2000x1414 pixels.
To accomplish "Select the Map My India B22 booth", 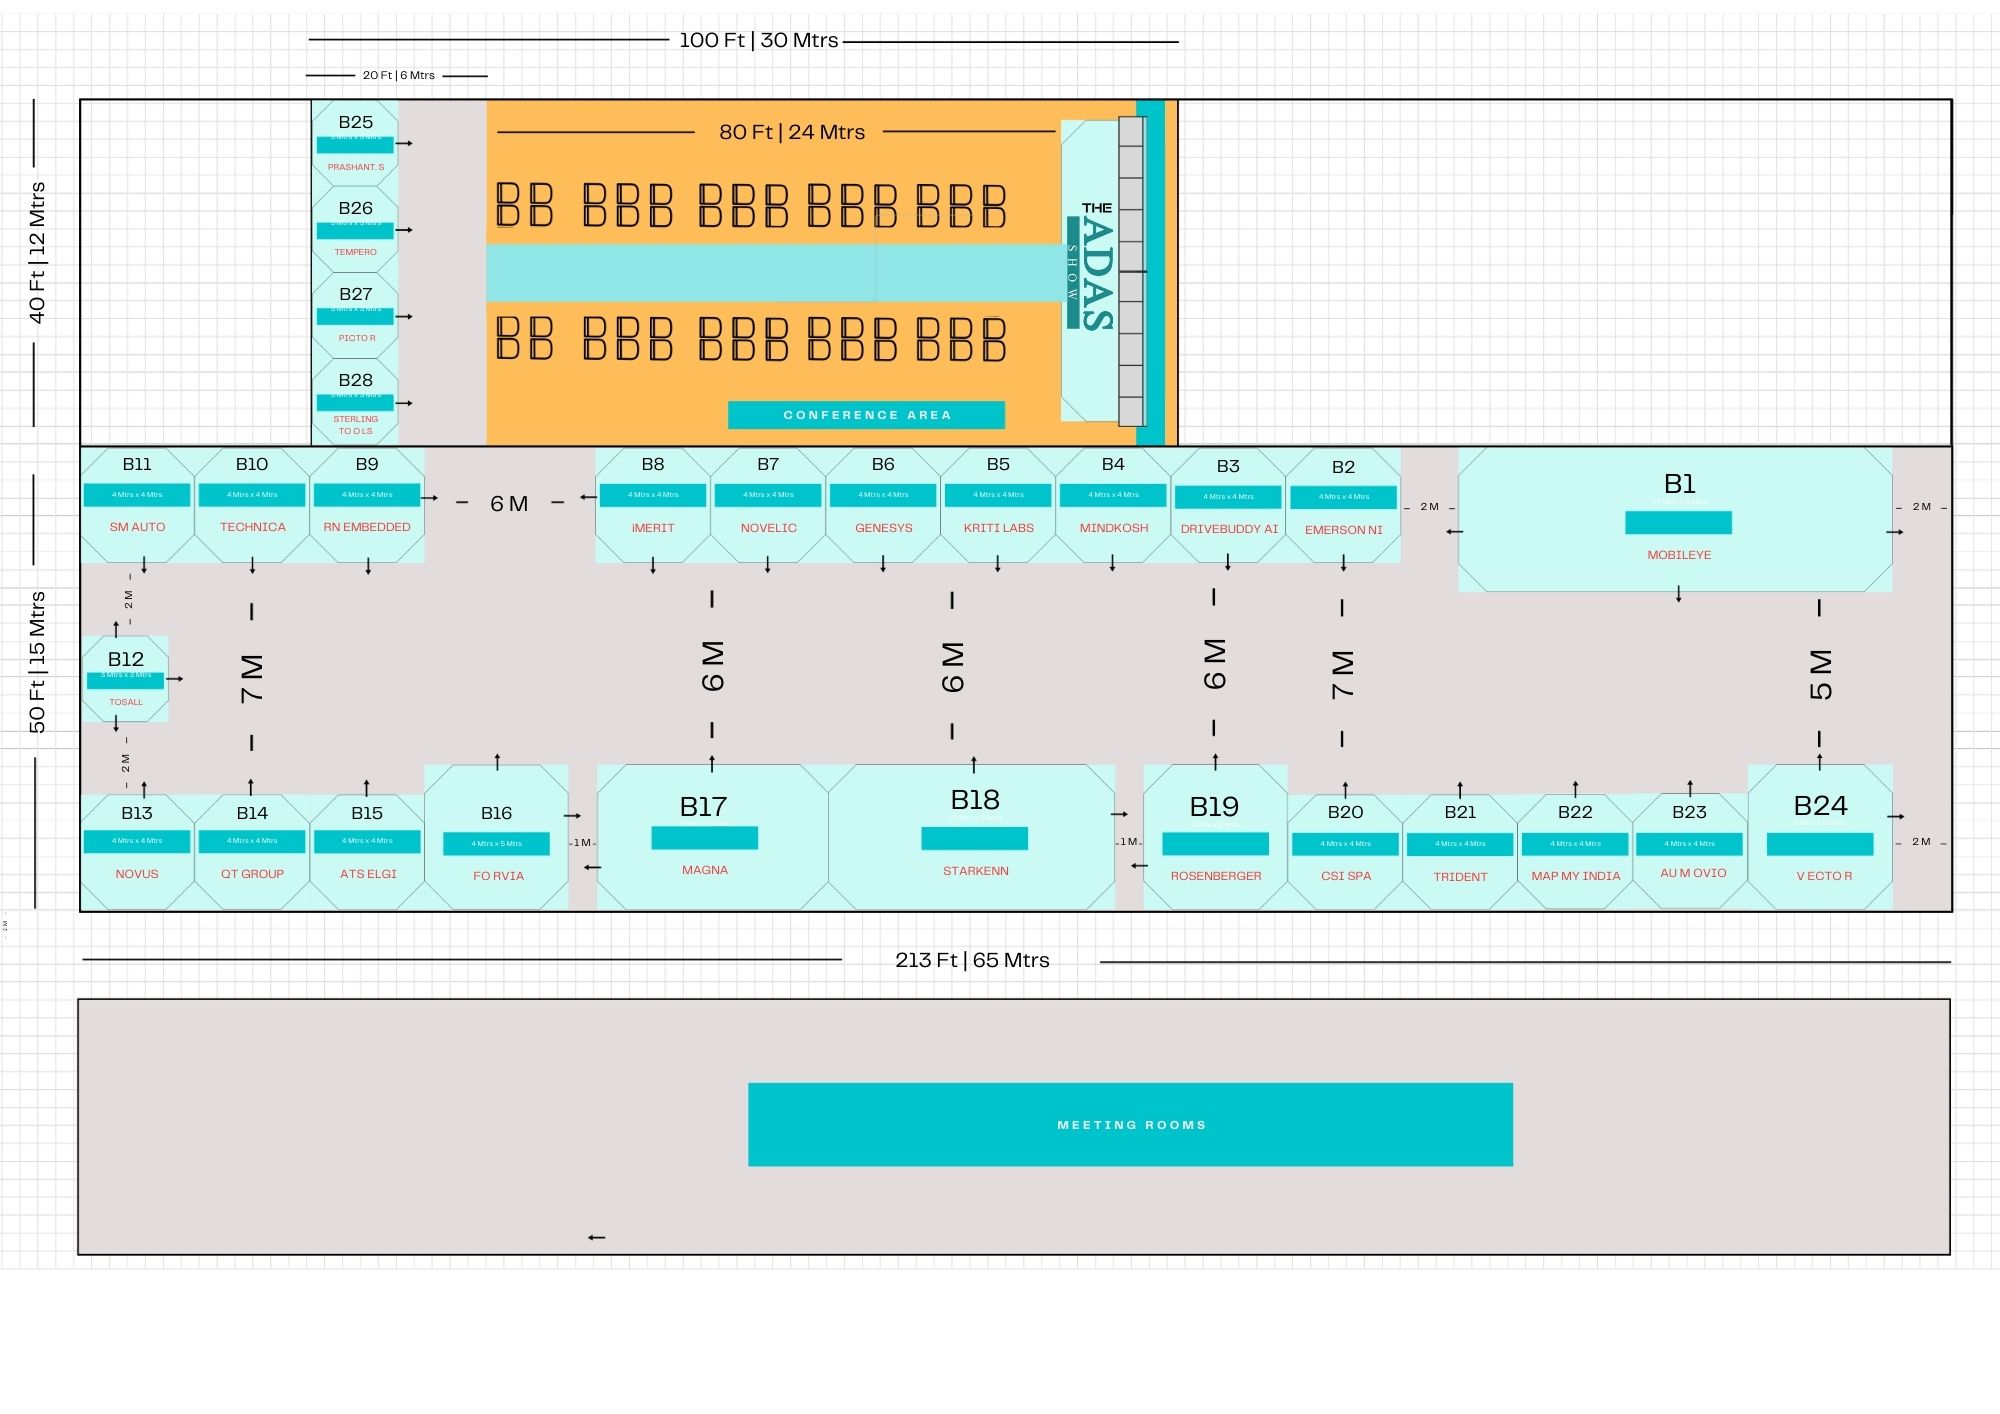I will [1575, 850].
